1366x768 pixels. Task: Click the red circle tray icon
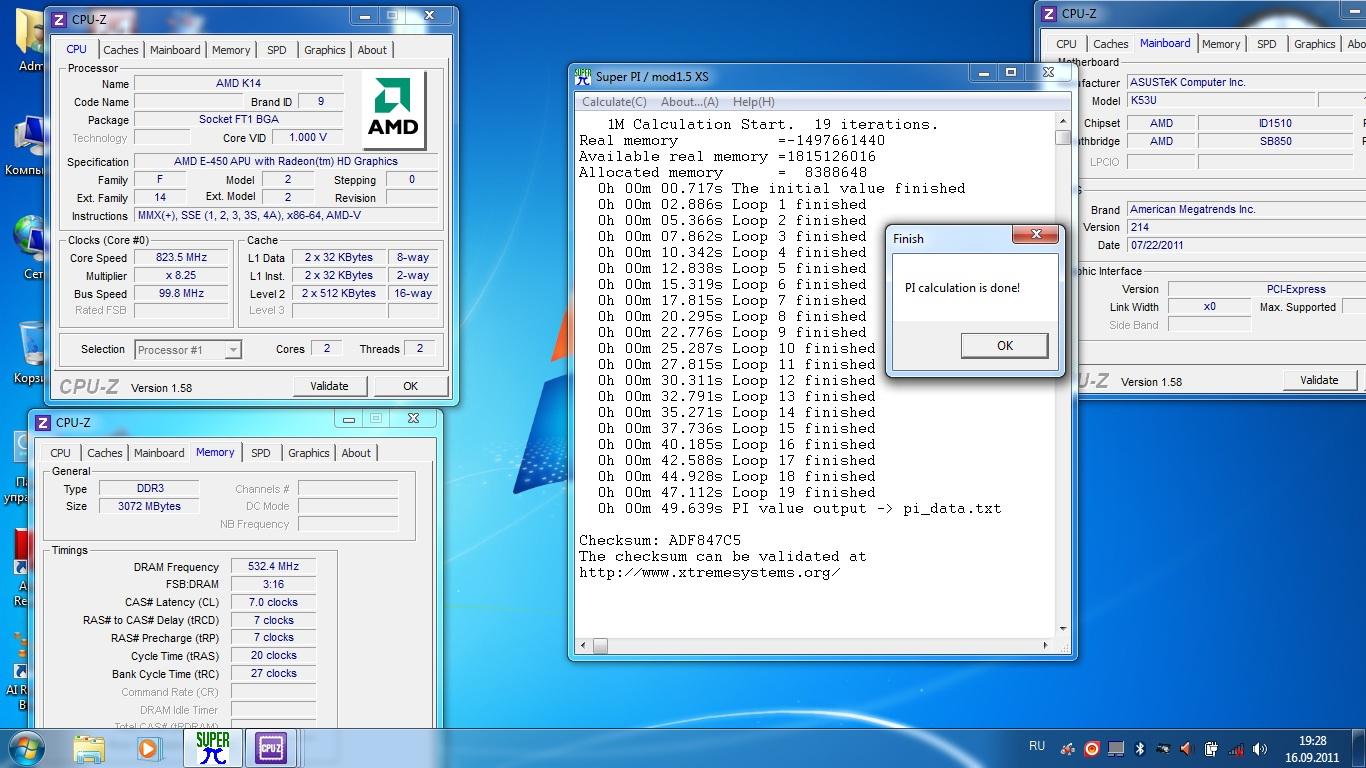[x=1092, y=748]
